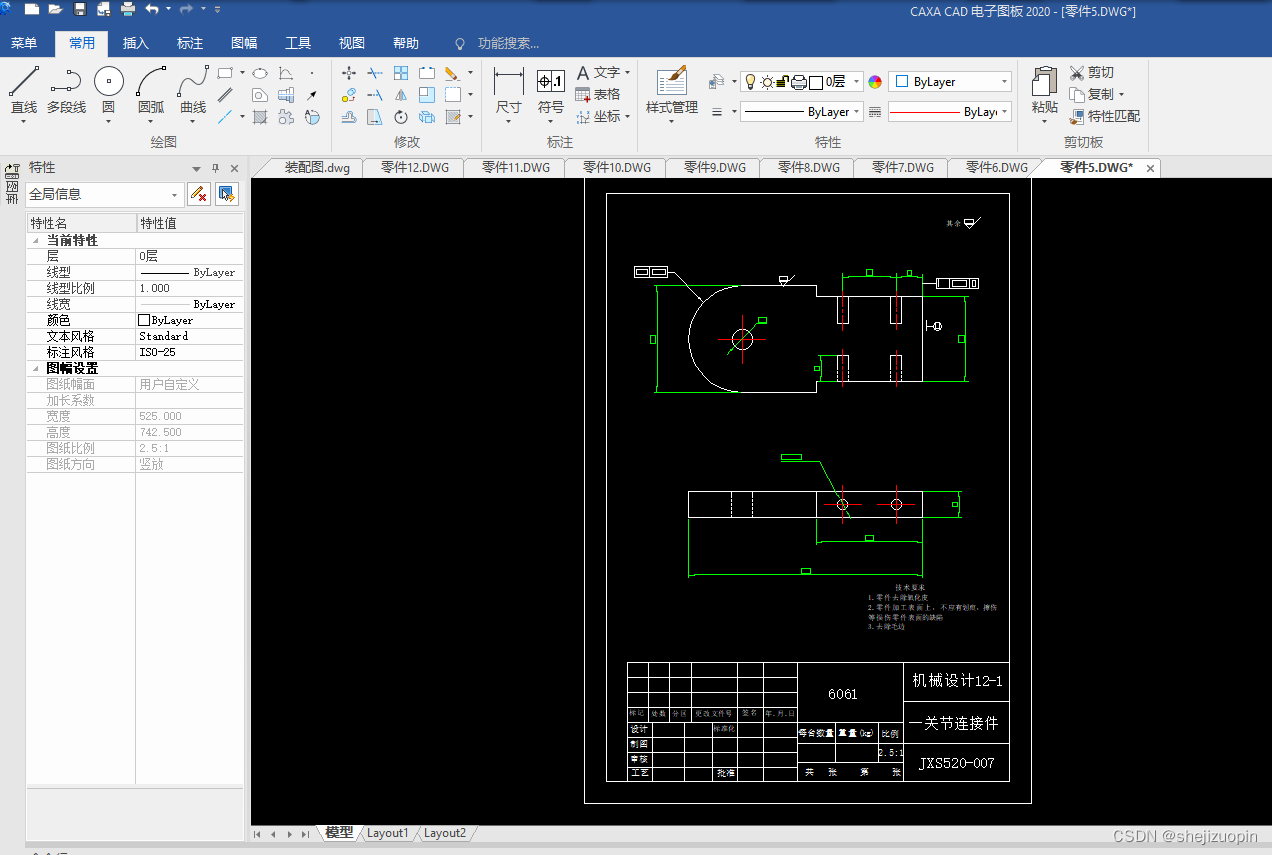Click the 复制 copy button
This screenshot has width=1272, height=855.
tap(1091, 94)
